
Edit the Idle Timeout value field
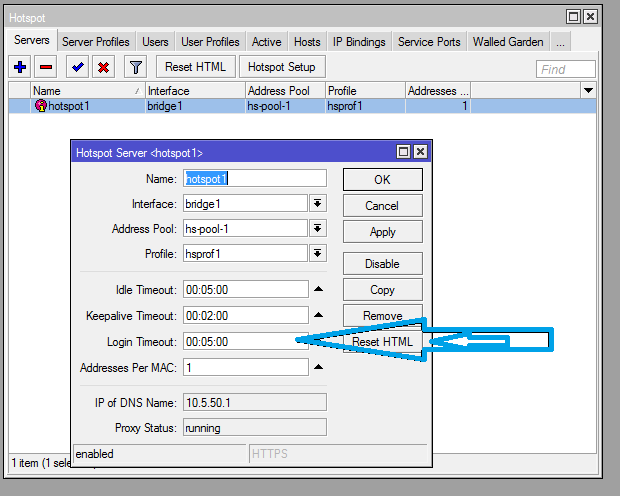pos(246,289)
